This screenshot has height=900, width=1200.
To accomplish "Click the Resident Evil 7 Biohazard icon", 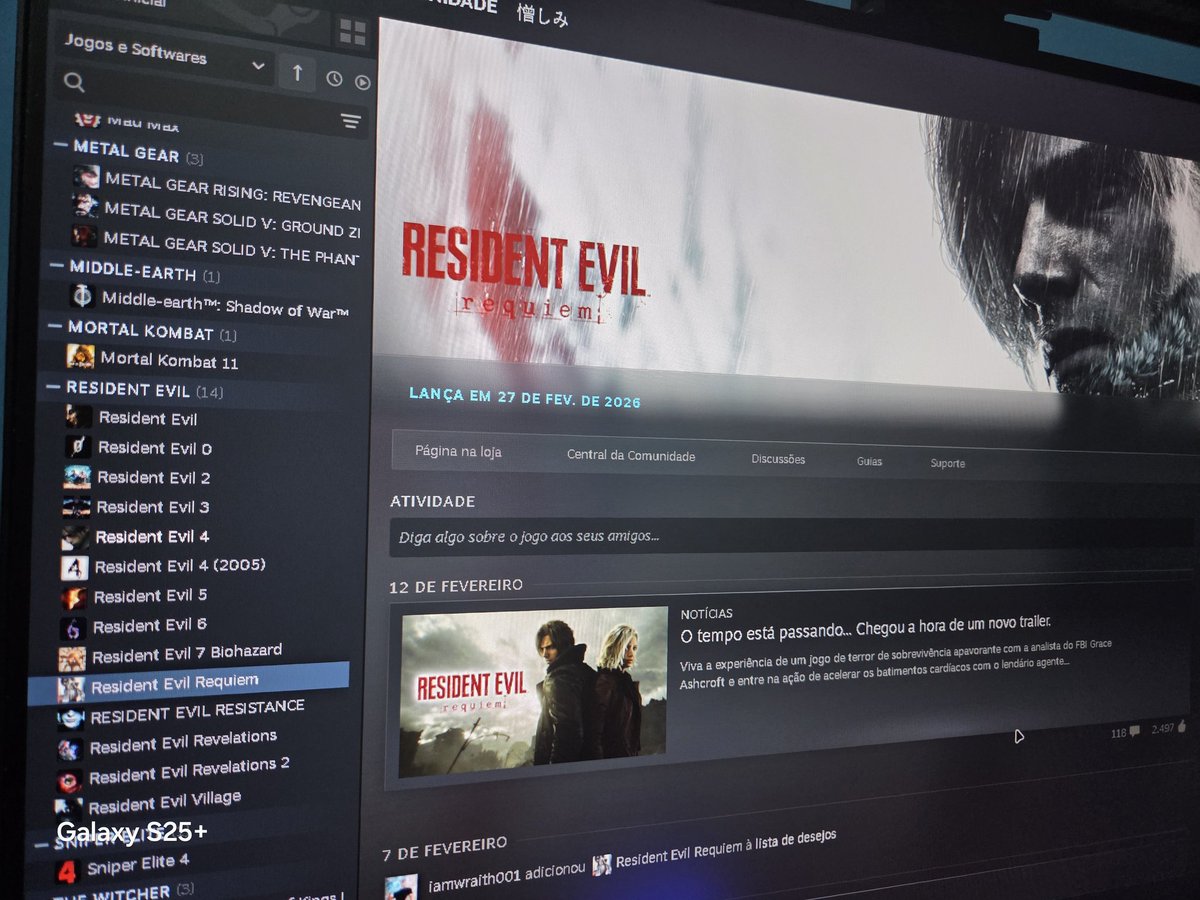I will tap(72, 660).
